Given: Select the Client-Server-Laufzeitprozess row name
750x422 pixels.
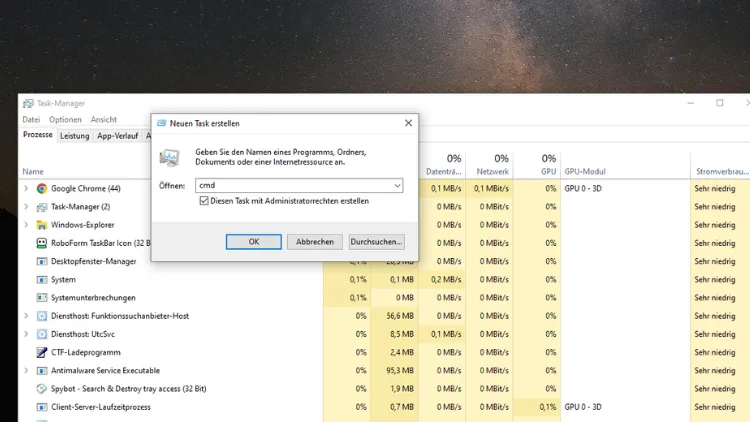Looking at the screenshot, I should point(100,407).
